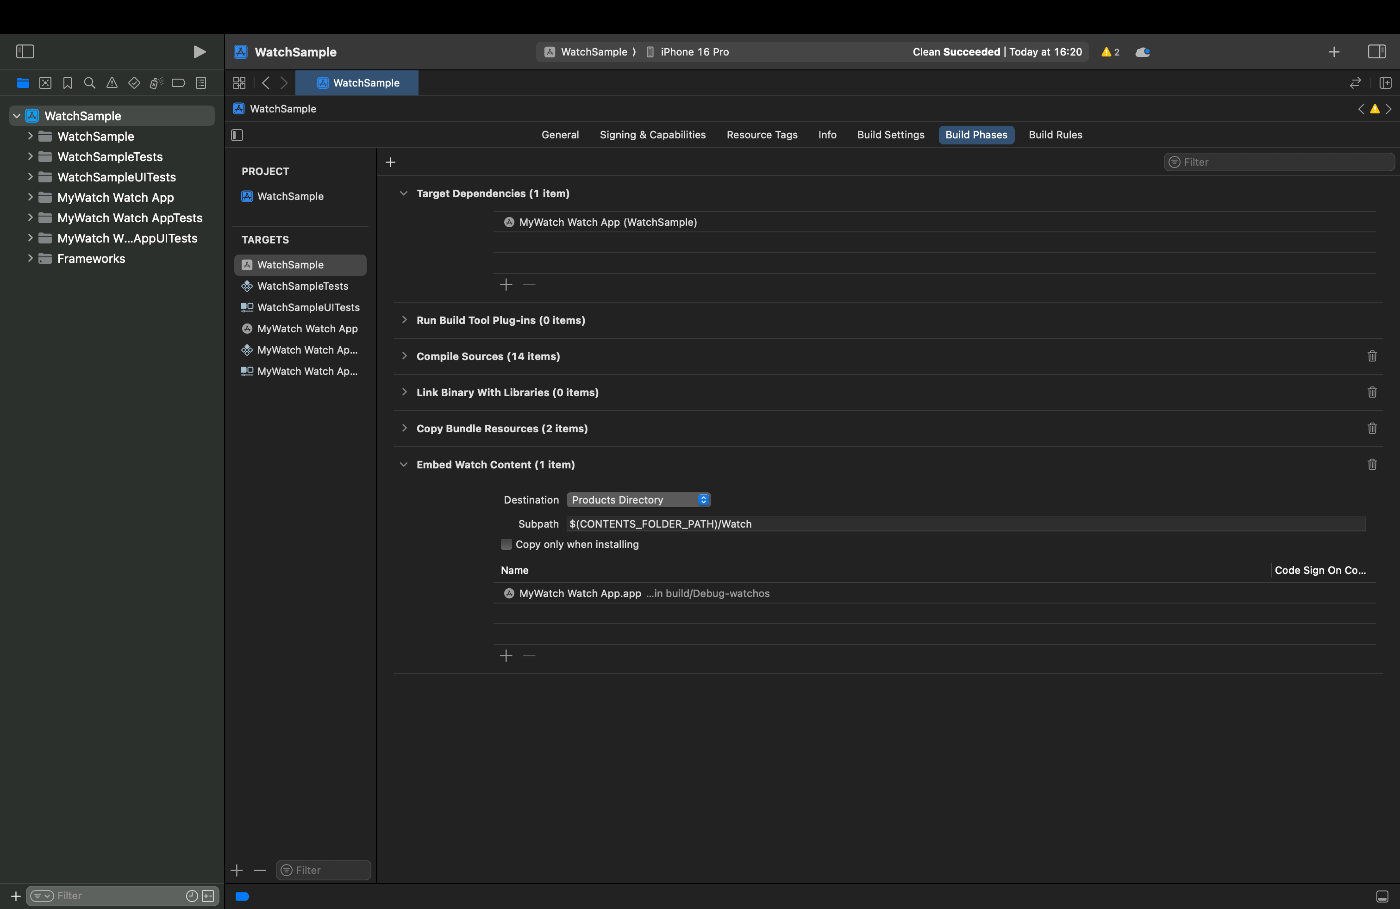This screenshot has width=1400, height=909.
Task: Open the Test navigator diamond icon
Action: pos(134,83)
